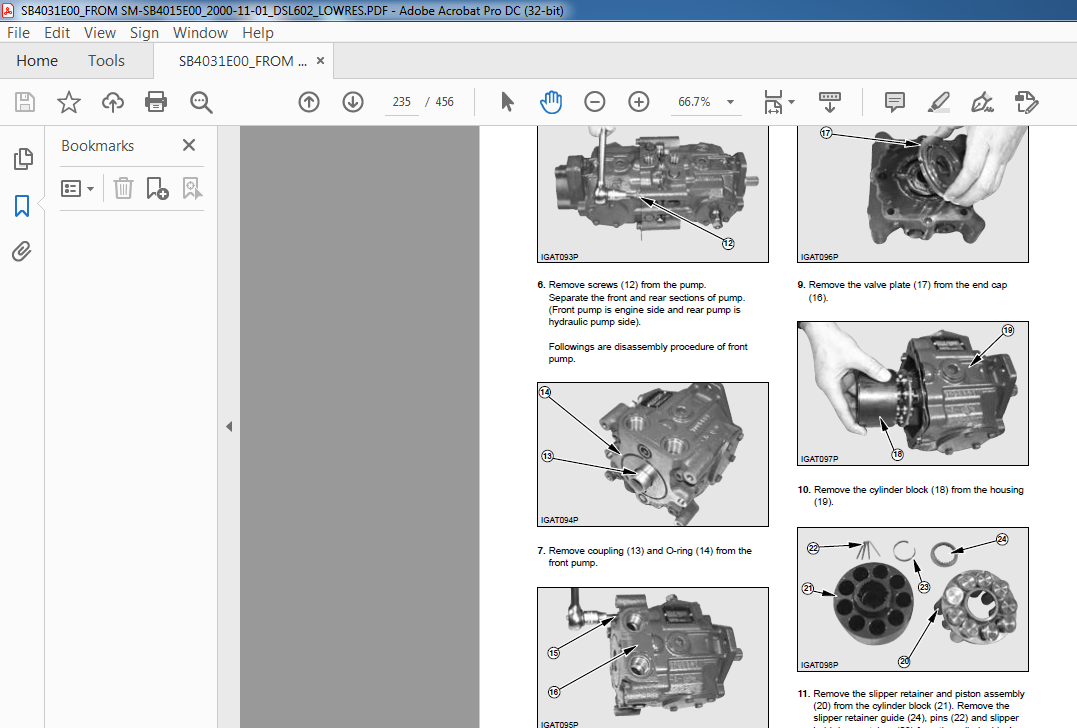Open the Fill & Sign tool
1077x728 pixels.
pos(982,102)
